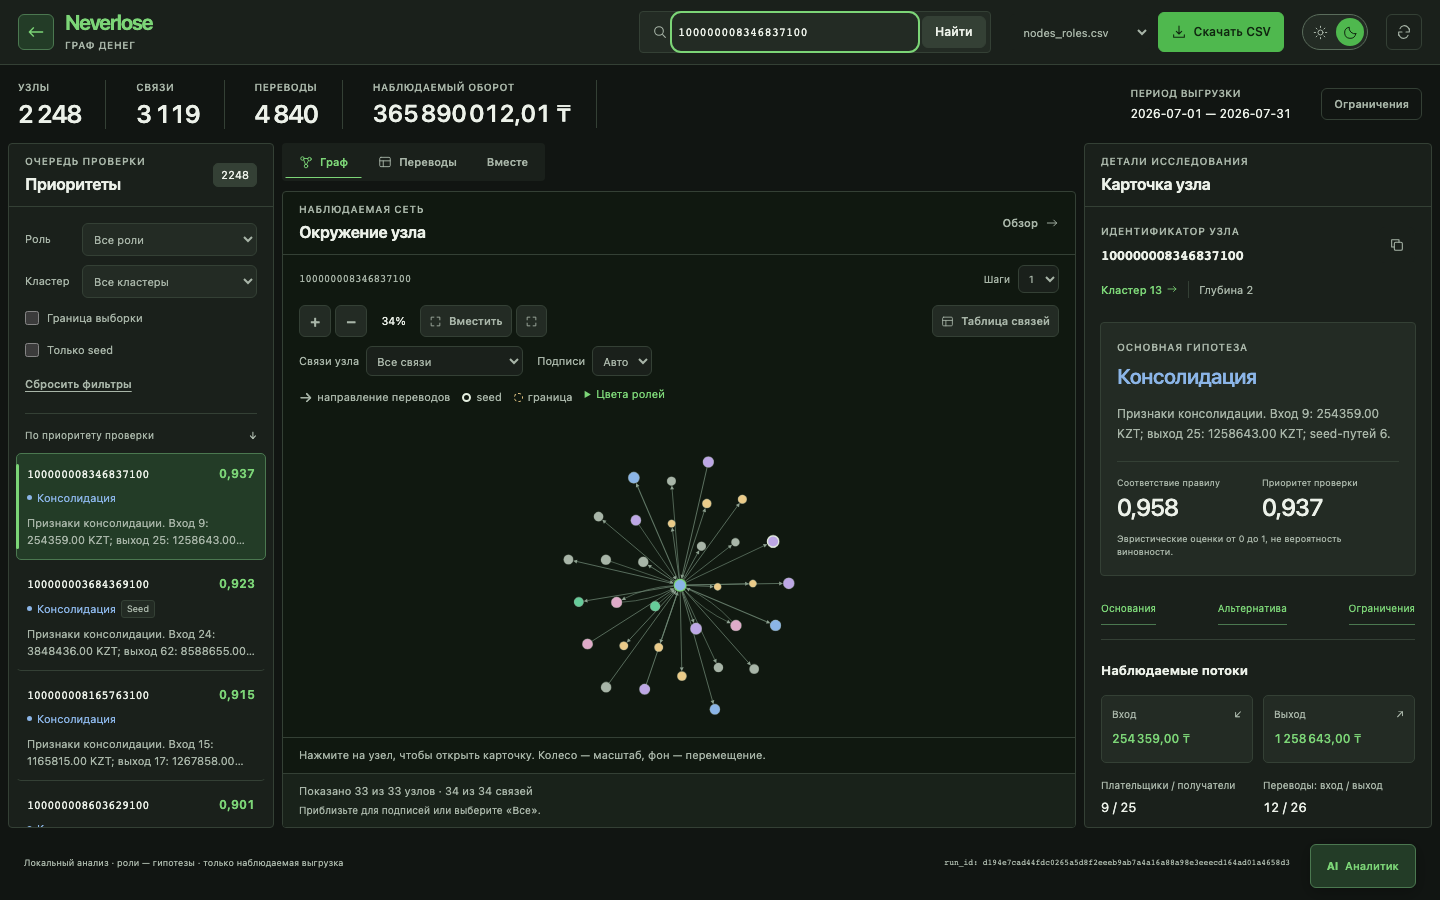
Task: Switch to light theme sun icon
Action: pos(1320,32)
